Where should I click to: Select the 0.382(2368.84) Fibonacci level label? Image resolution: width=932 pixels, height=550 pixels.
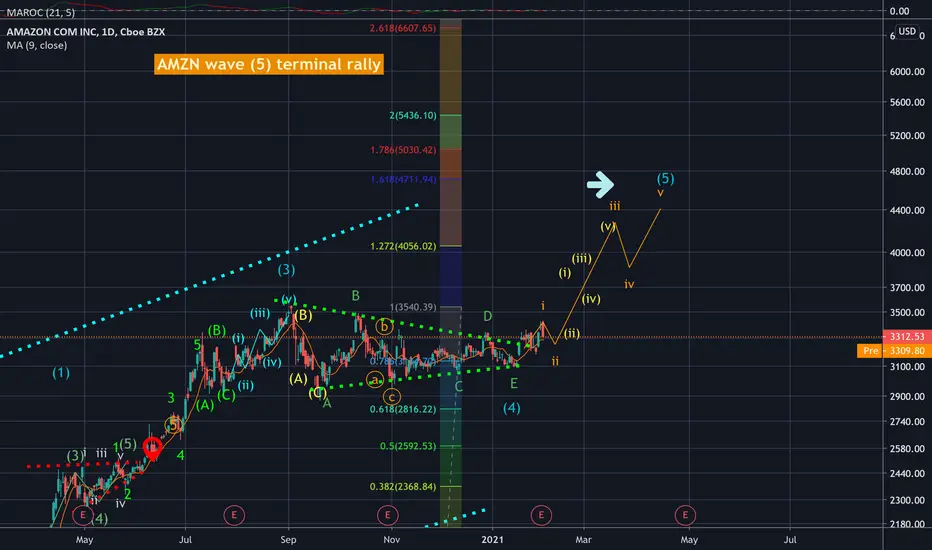coord(403,486)
